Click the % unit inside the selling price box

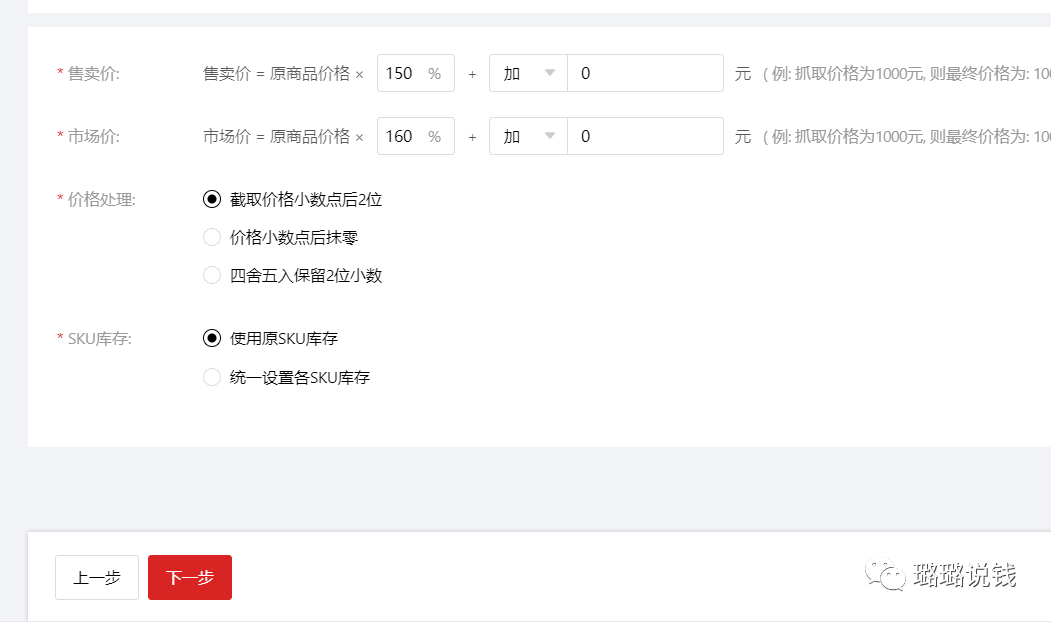pyautogui.click(x=437, y=72)
